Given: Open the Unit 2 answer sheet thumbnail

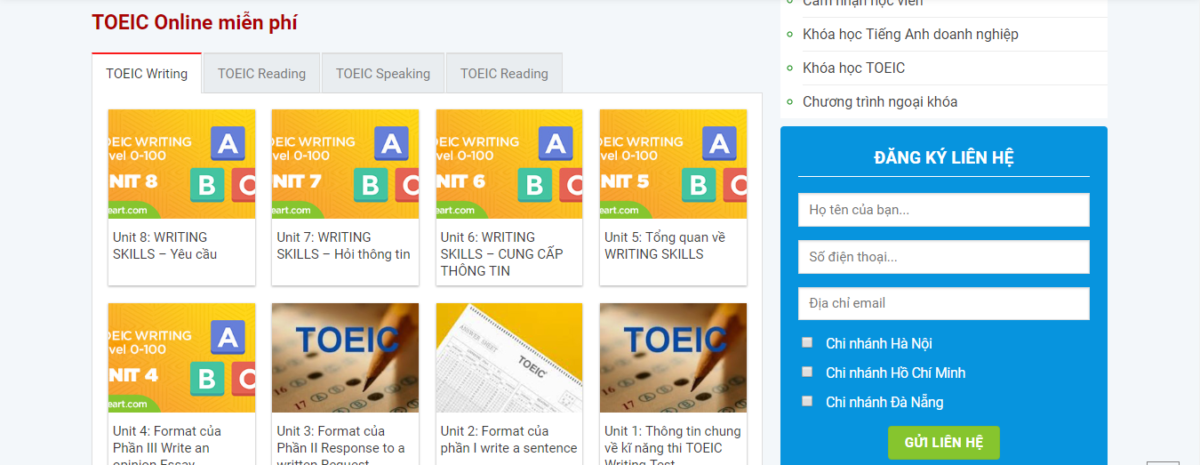Looking at the screenshot, I should [x=509, y=358].
